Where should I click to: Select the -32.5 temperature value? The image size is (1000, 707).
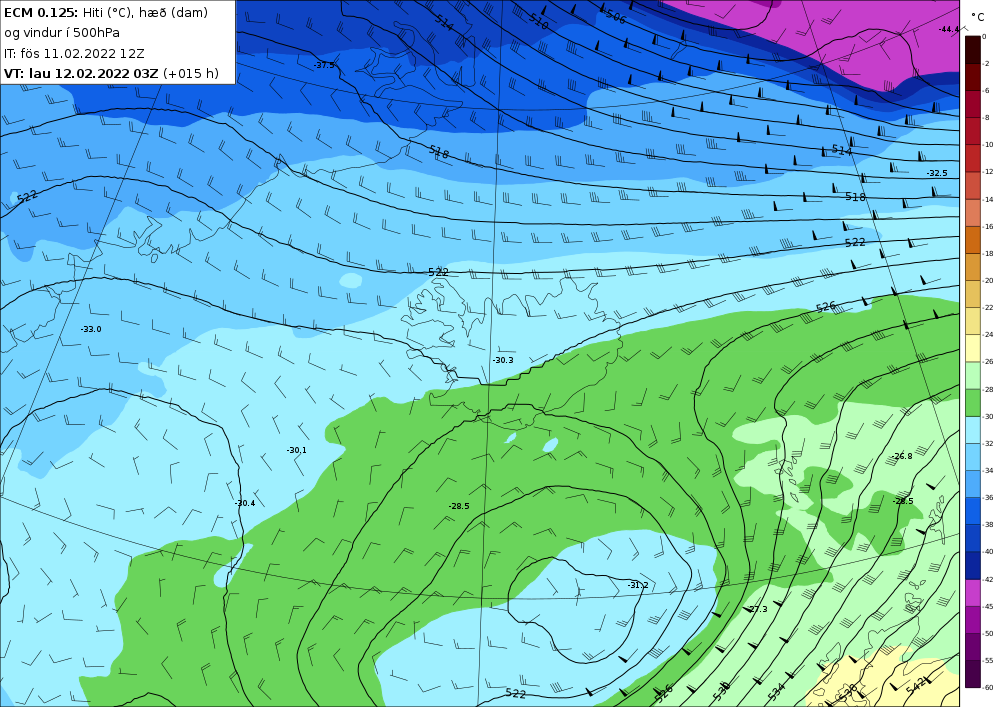tap(937, 173)
